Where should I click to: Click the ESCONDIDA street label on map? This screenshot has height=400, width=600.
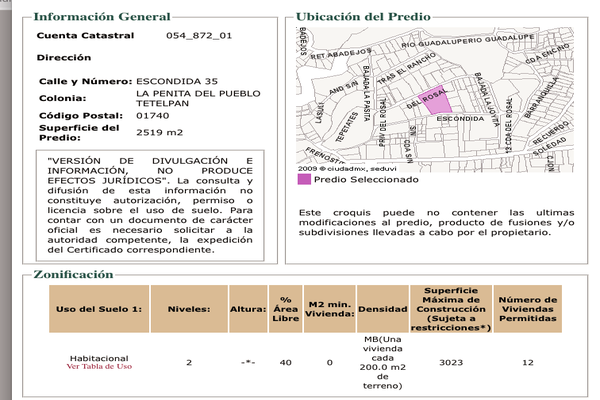pyautogui.click(x=460, y=119)
